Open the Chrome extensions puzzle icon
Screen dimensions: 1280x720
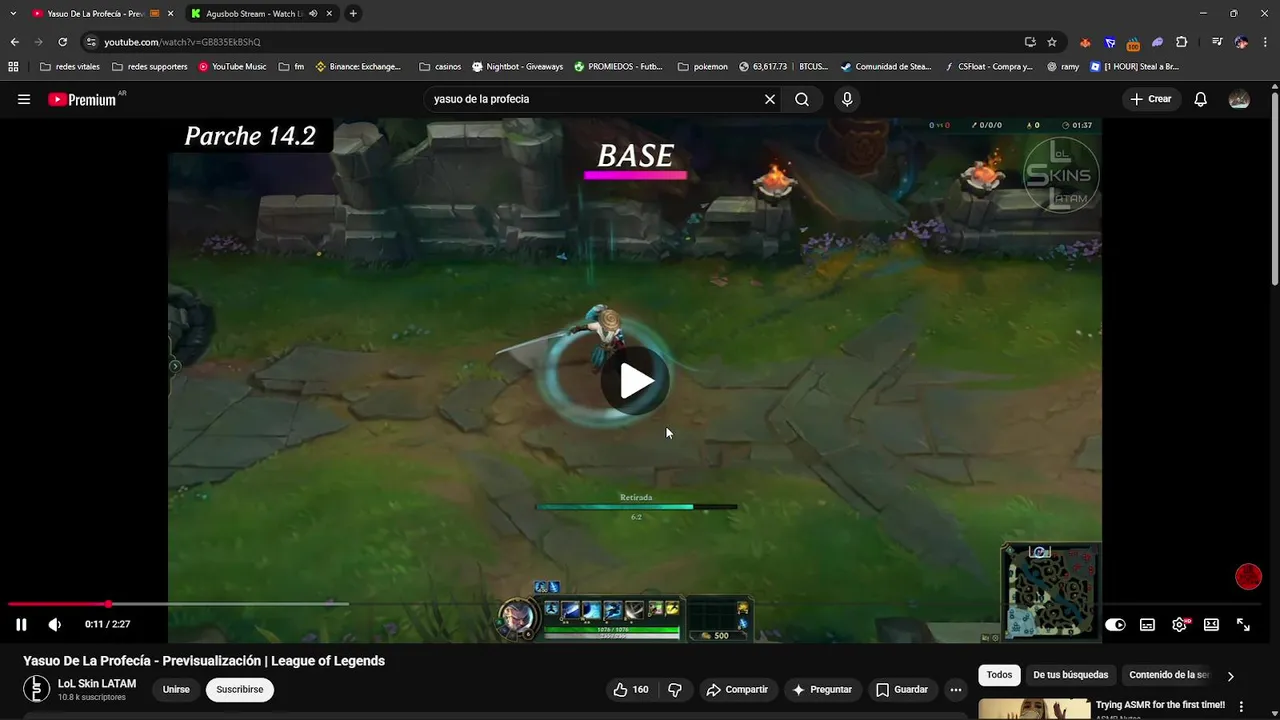1181,42
